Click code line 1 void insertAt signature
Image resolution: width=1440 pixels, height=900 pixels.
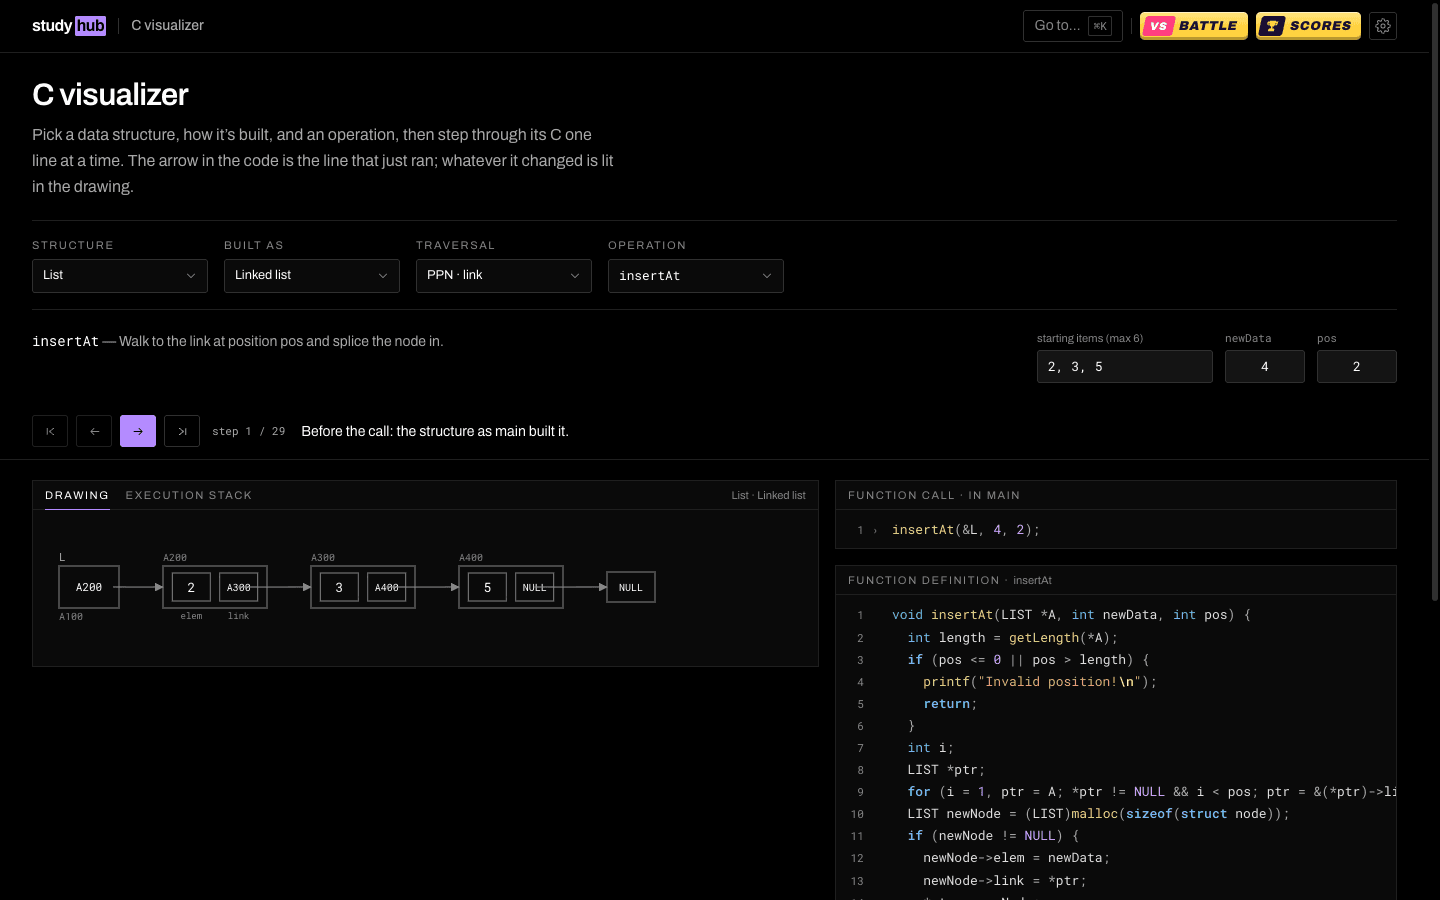point(1116,615)
